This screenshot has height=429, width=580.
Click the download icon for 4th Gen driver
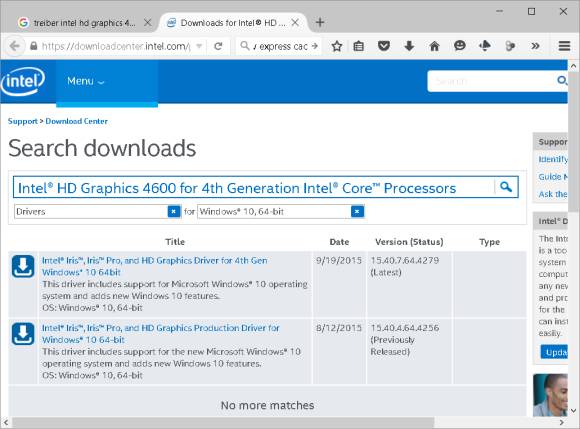click(x=23, y=266)
